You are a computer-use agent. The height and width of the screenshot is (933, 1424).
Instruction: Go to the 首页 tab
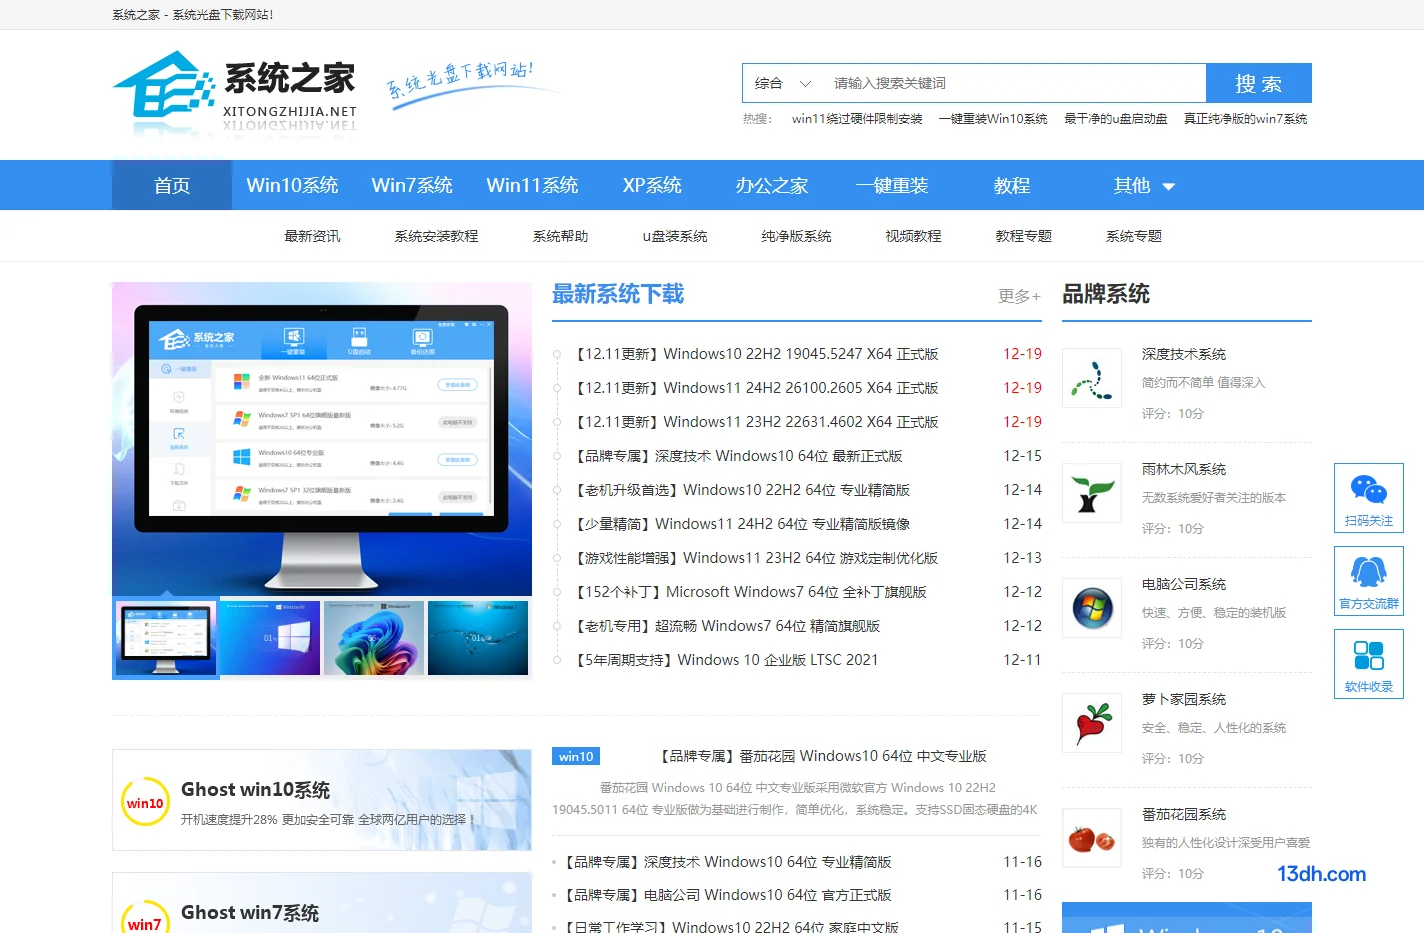[x=172, y=185]
